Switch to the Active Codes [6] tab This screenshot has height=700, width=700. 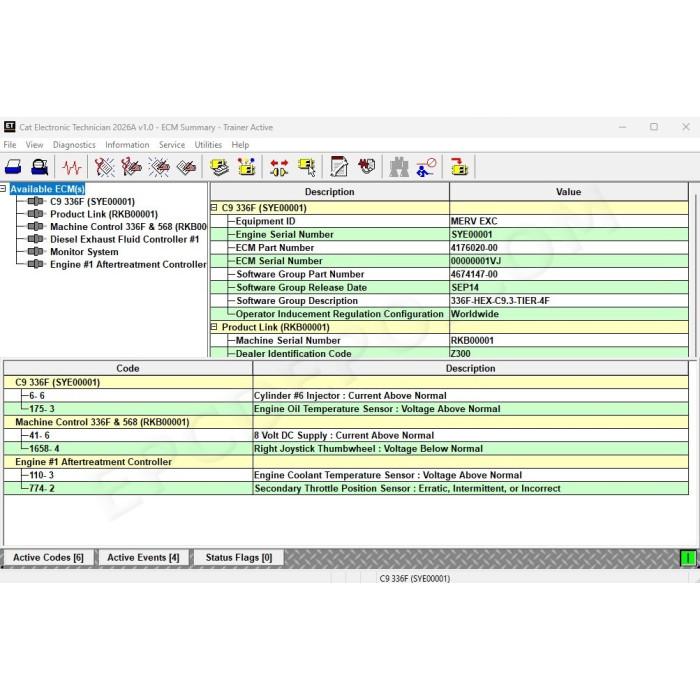[x=48, y=558]
